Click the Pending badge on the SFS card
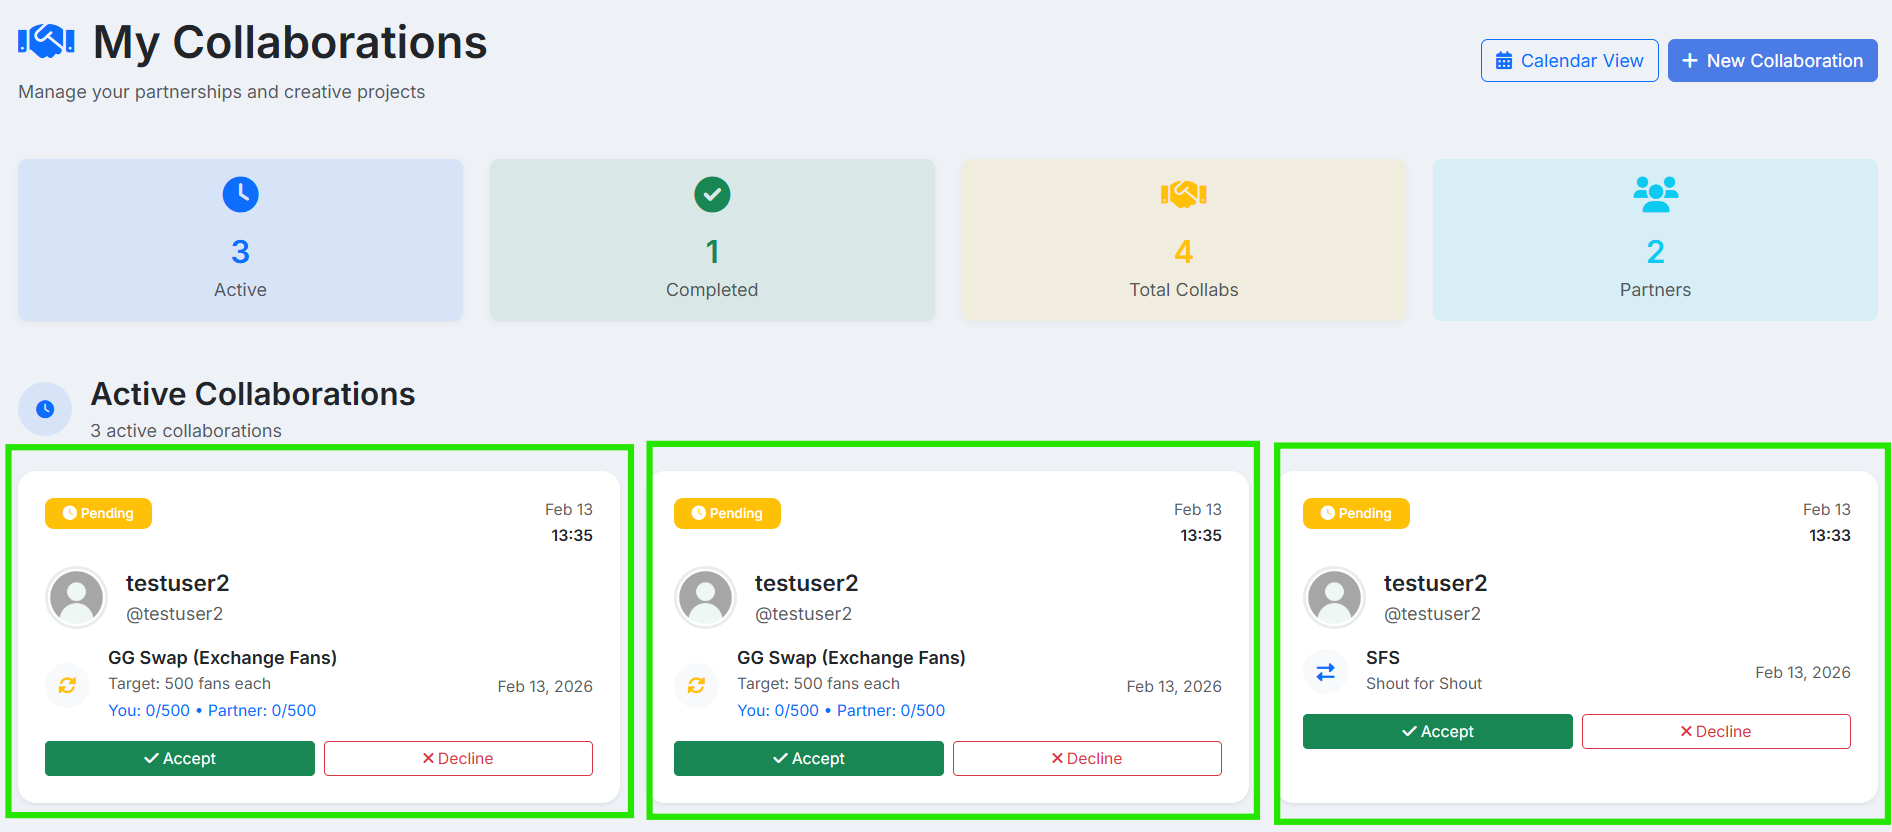Viewport: 1892px width, 832px height. [x=1356, y=513]
